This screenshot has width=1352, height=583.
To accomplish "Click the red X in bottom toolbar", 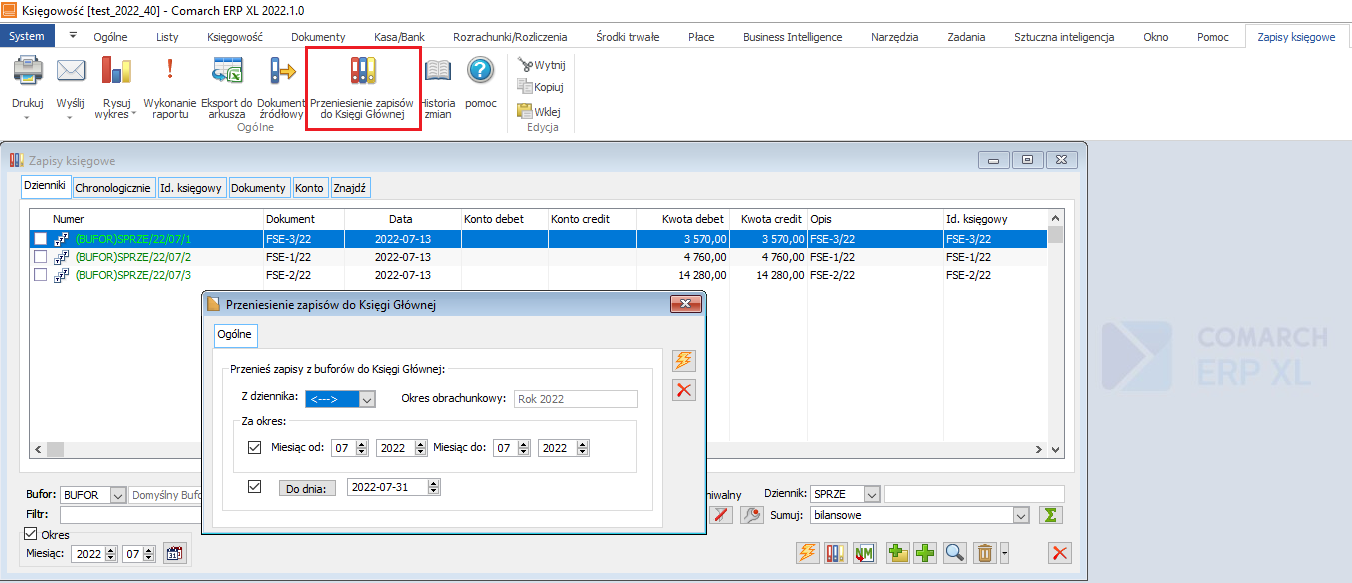I will point(1061,552).
